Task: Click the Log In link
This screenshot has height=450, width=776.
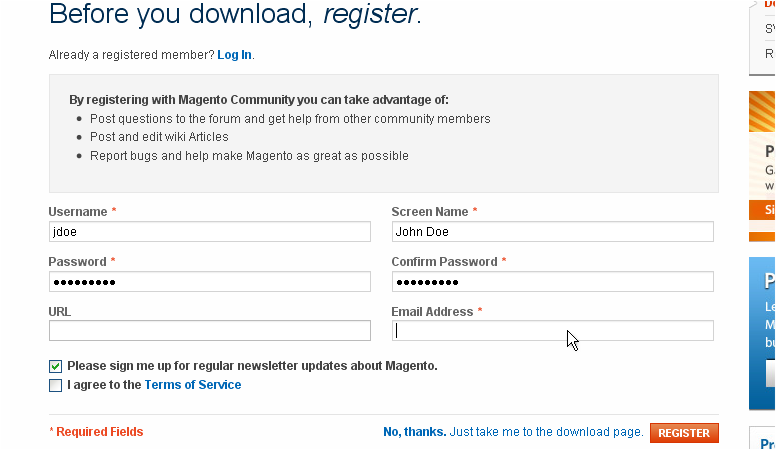Action: pos(234,54)
